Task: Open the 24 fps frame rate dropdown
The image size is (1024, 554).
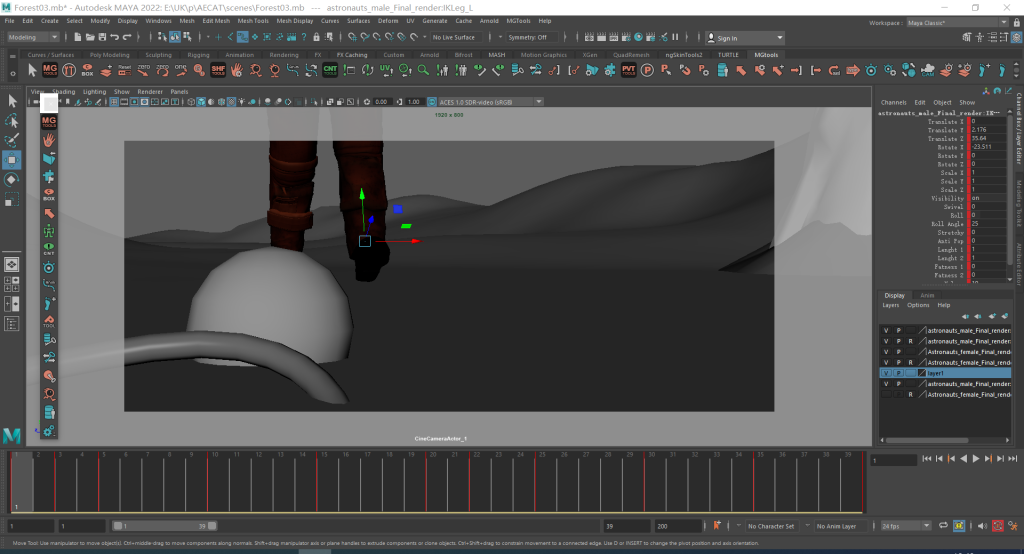Action: pos(906,526)
